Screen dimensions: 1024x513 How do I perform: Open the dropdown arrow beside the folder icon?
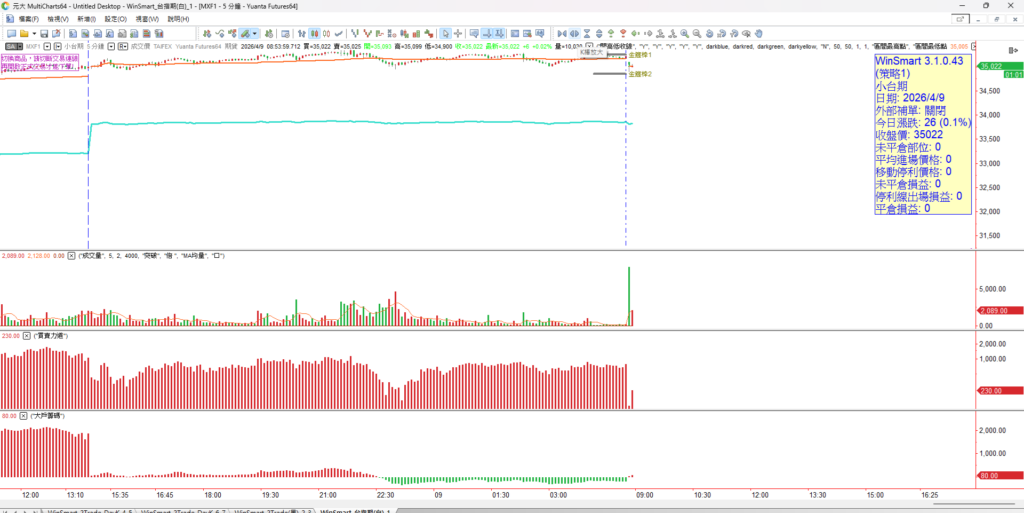coord(34,33)
